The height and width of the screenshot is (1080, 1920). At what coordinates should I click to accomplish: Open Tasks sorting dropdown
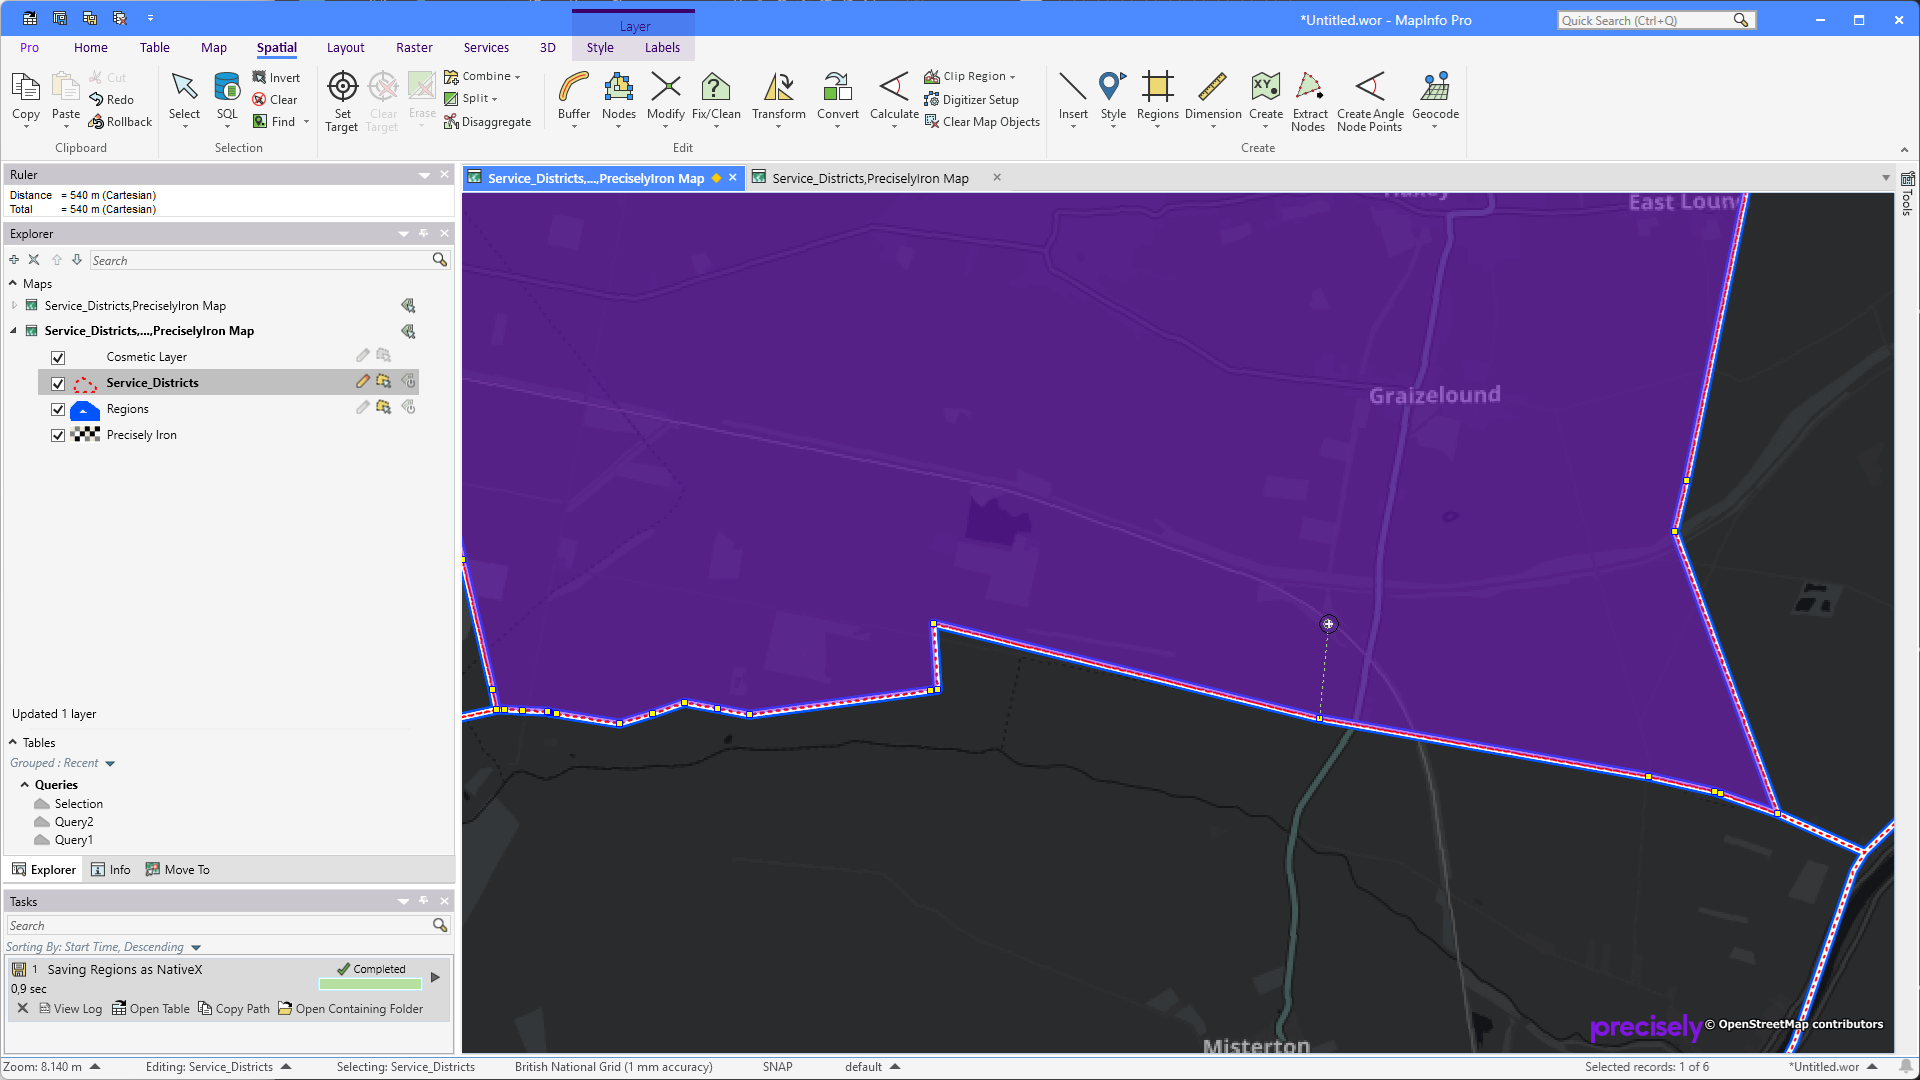pos(196,948)
